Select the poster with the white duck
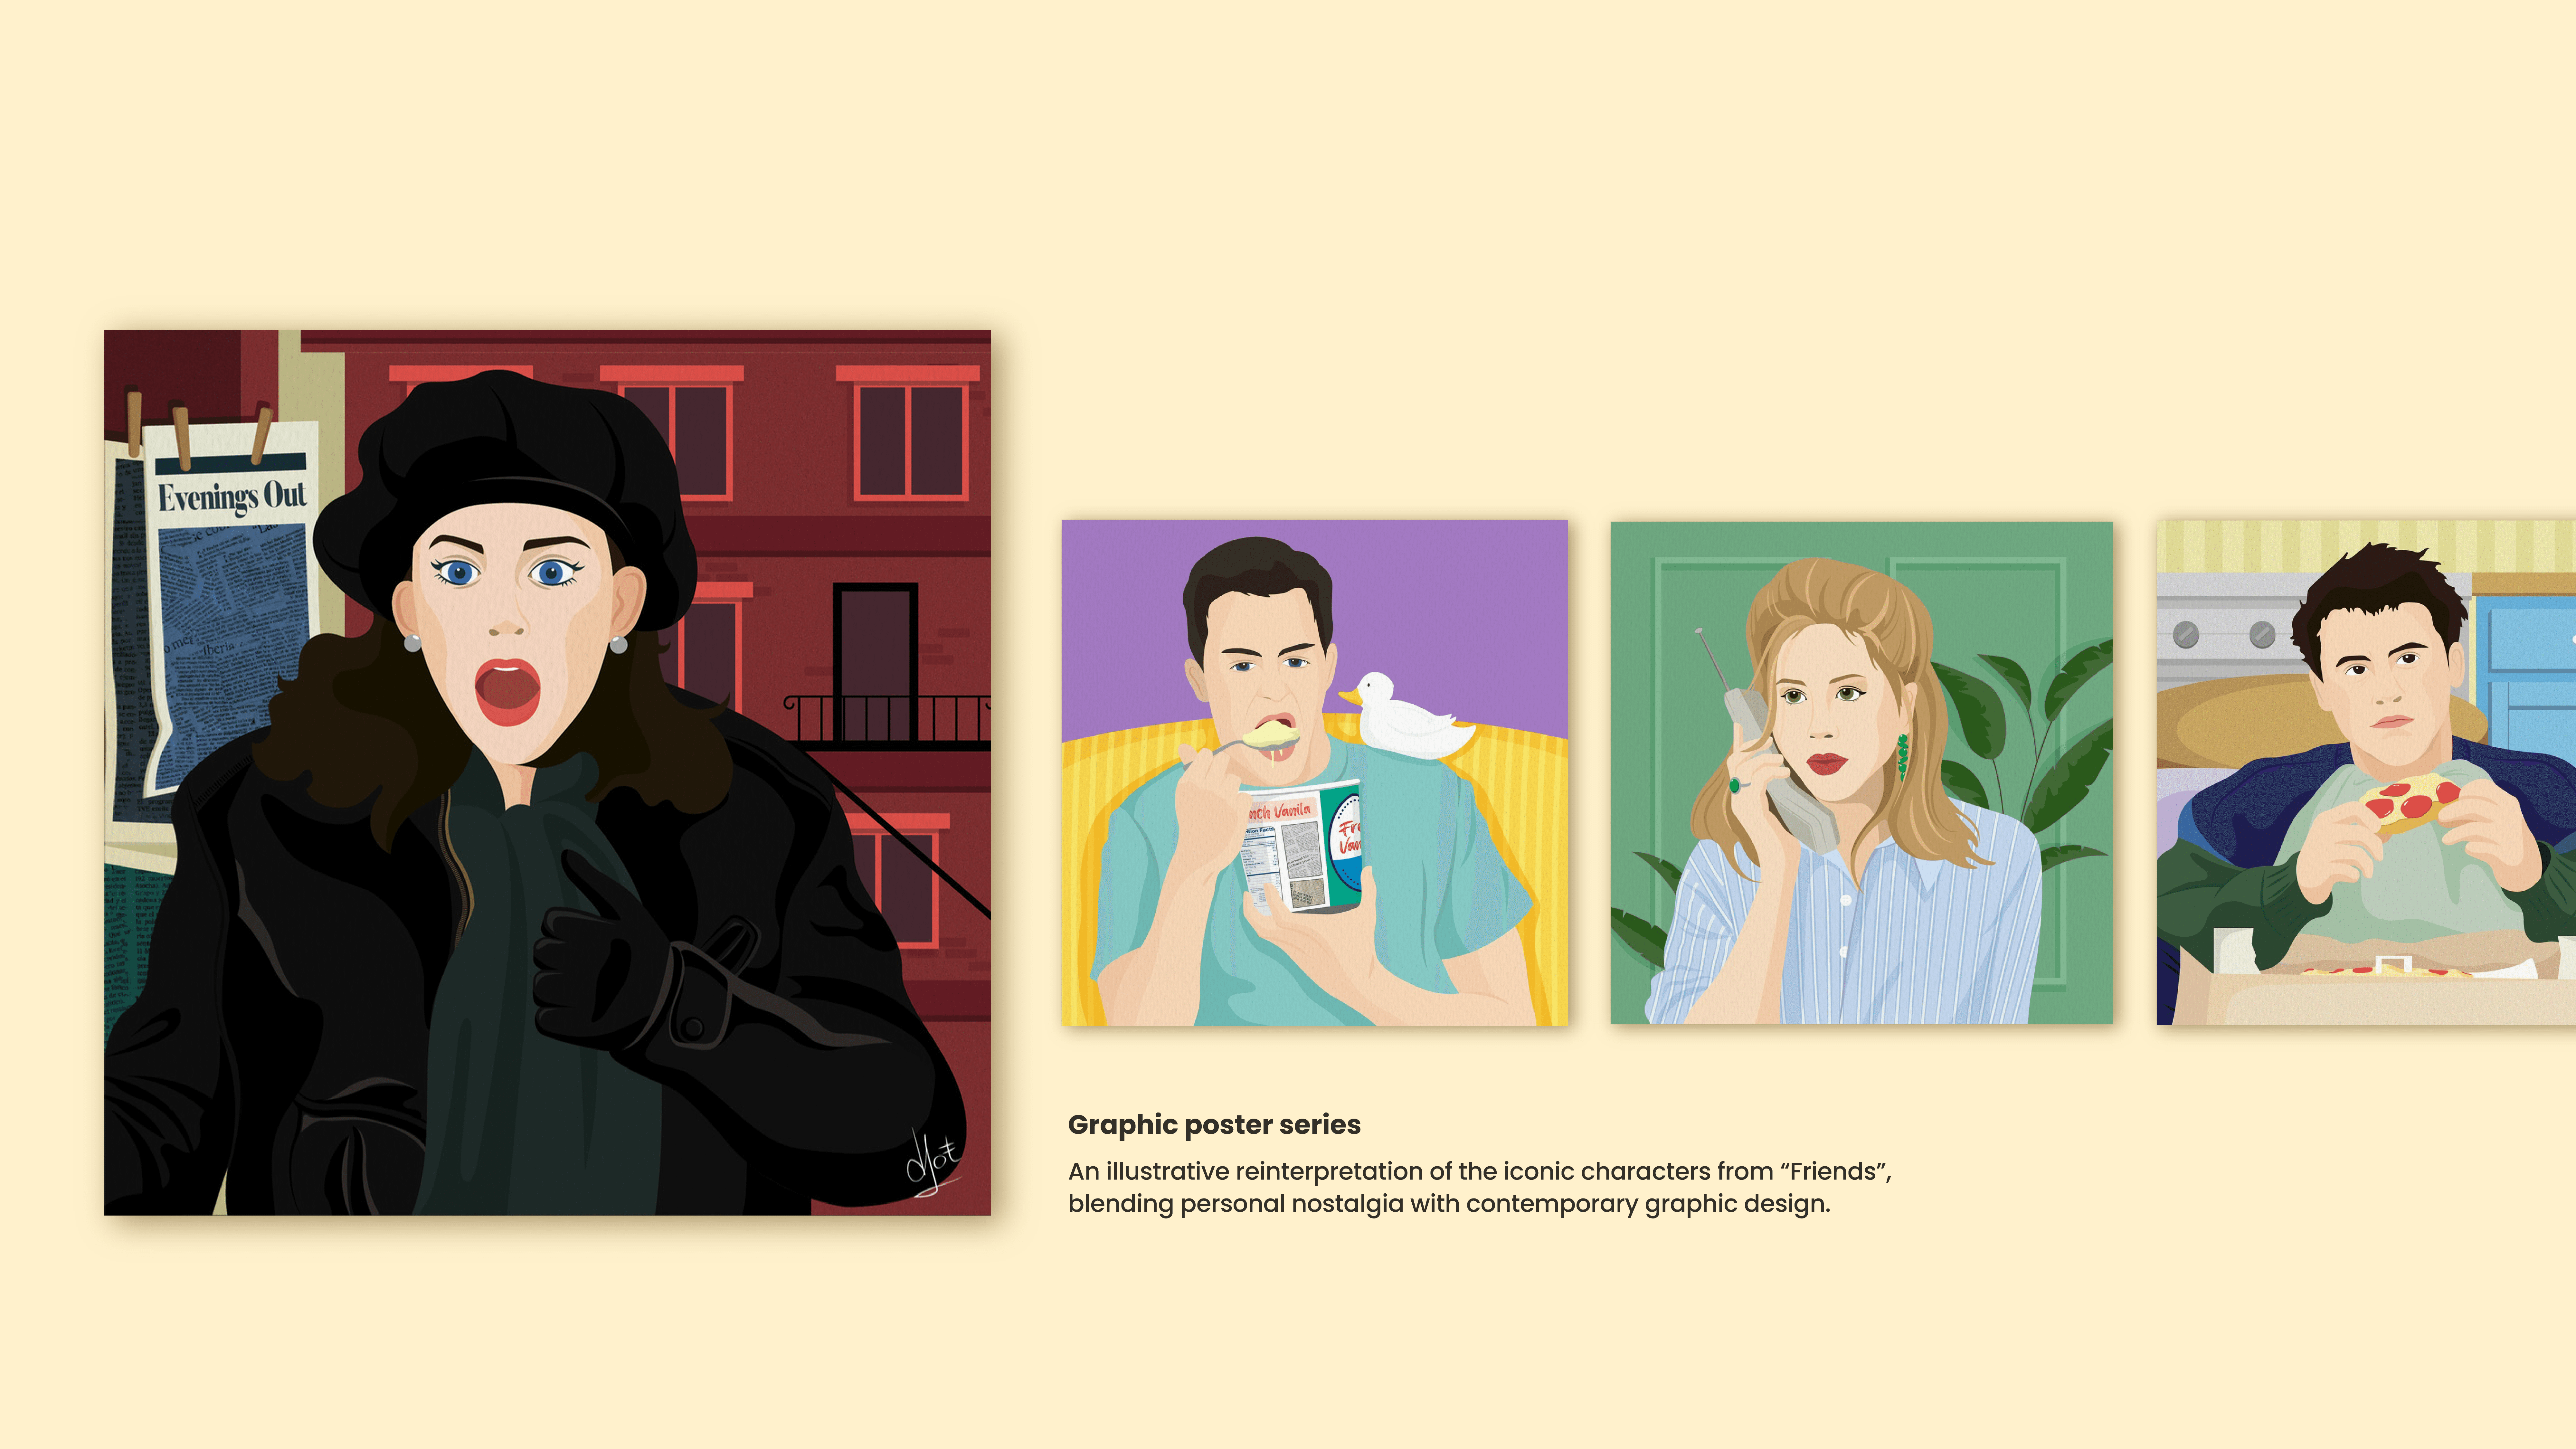This screenshot has height=1449, width=2576. click(x=1314, y=772)
